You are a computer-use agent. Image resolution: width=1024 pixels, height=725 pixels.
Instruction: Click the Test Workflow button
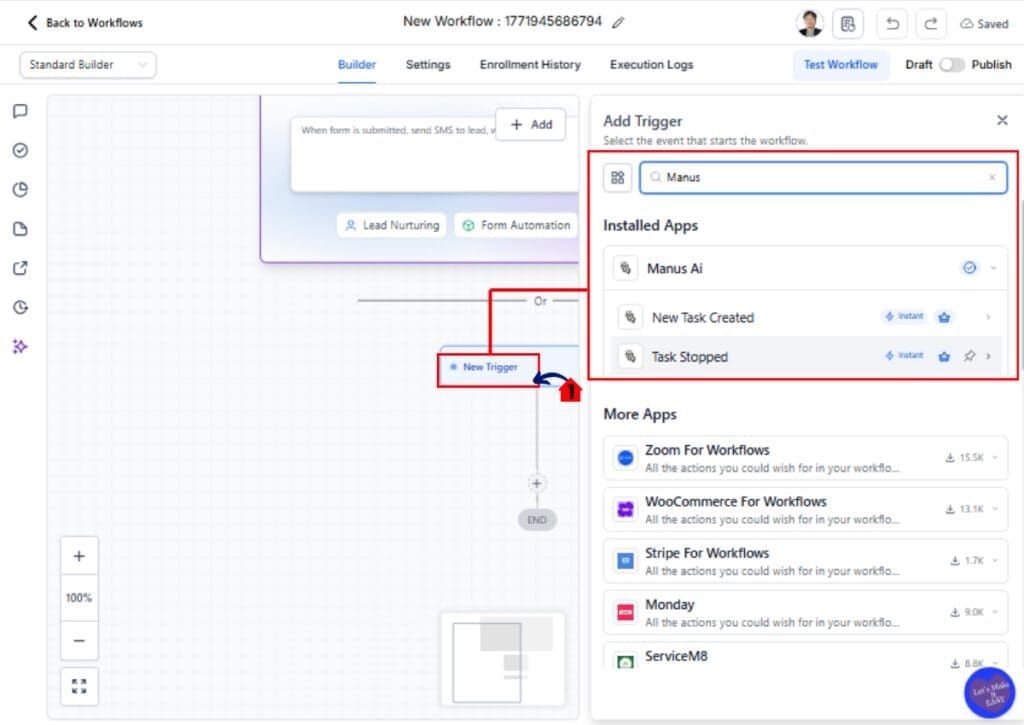[x=841, y=64]
